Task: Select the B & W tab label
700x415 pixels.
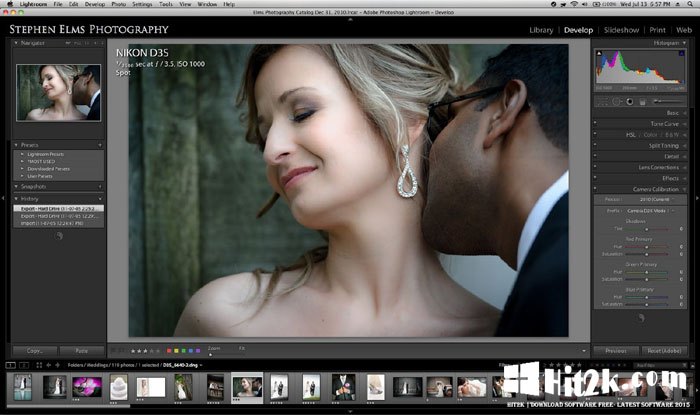Action: point(672,134)
